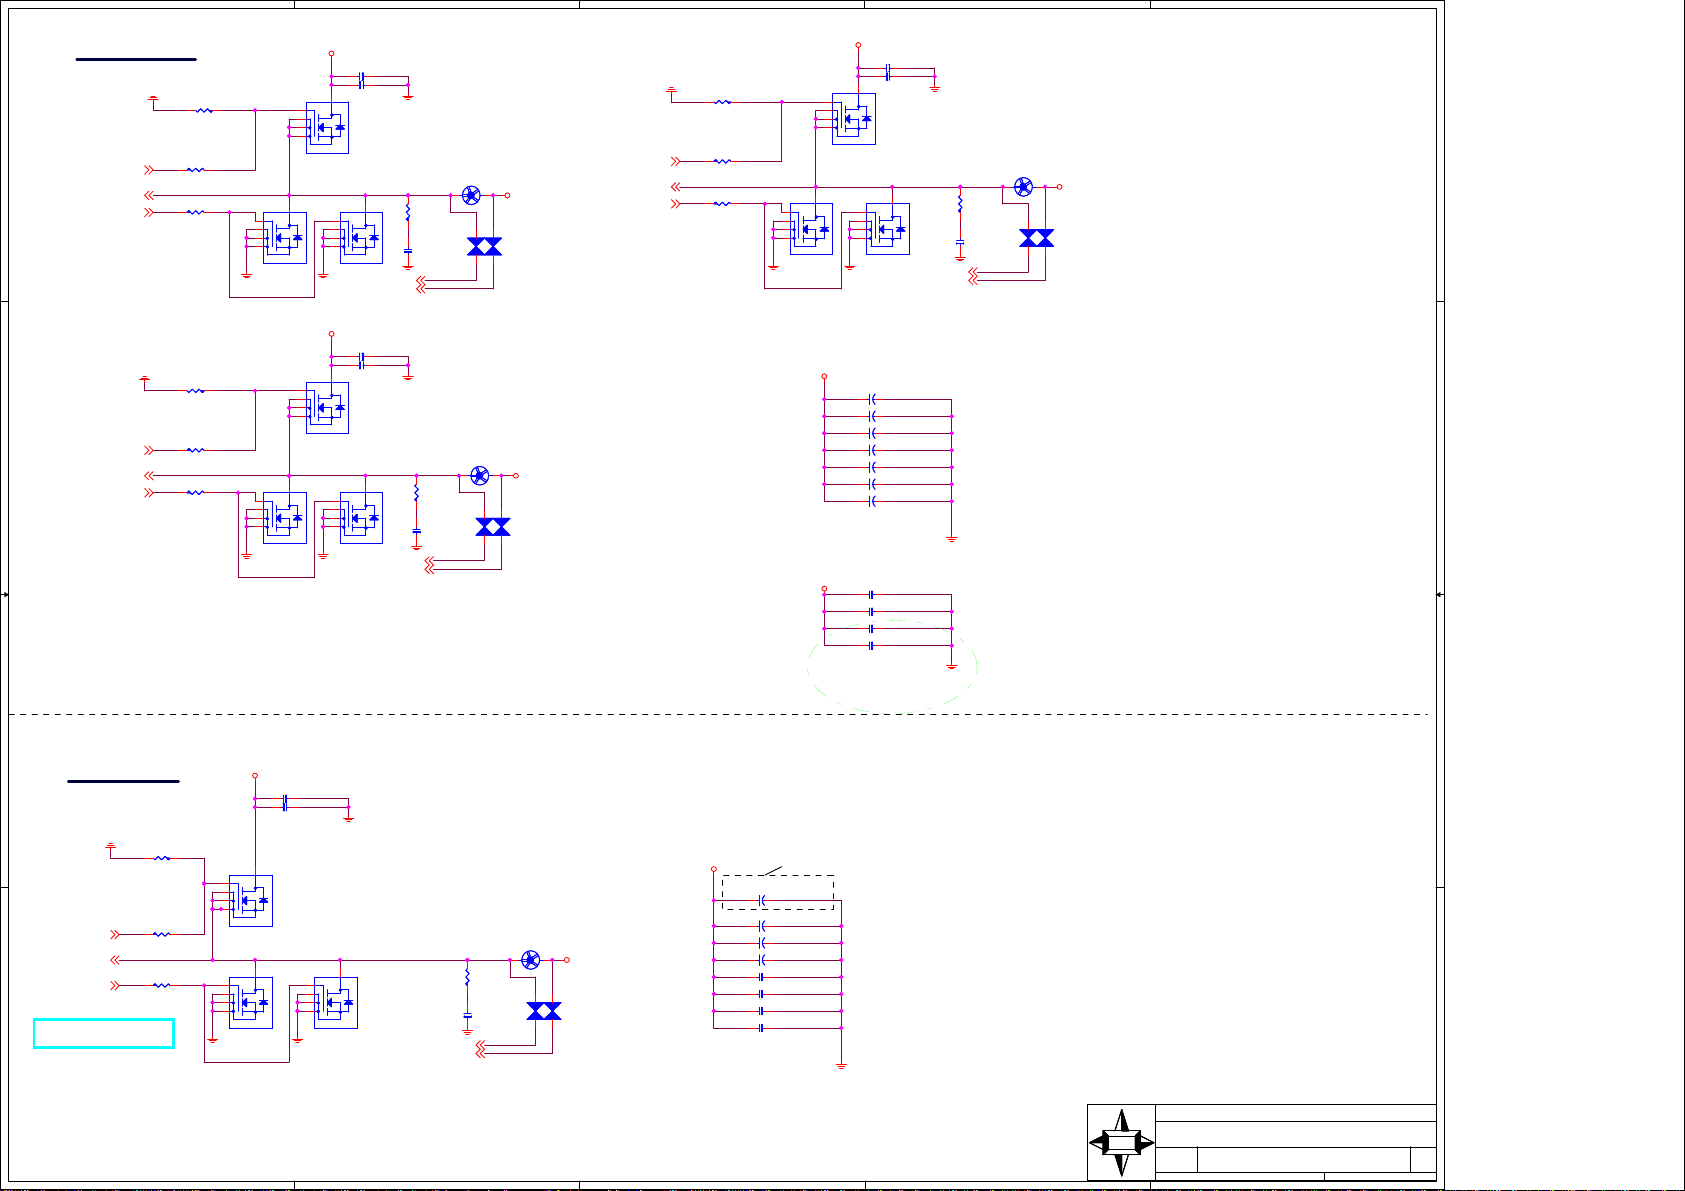
Task: Select blue bowtie symbol in top-left circuit
Action: tap(484, 247)
